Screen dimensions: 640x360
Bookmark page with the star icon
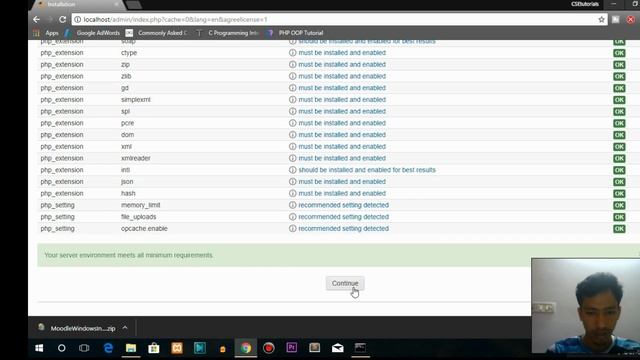click(601, 19)
